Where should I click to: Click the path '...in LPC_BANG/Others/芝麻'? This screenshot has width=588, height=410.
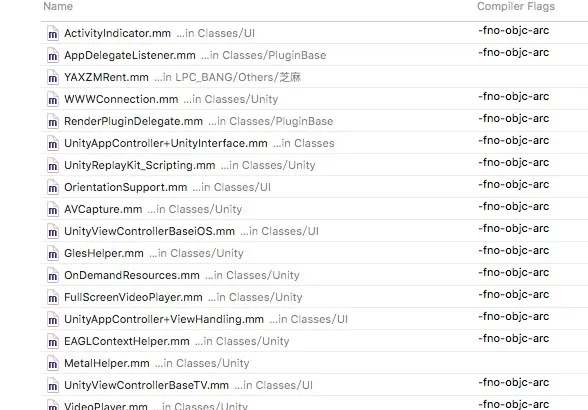(x=228, y=77)
